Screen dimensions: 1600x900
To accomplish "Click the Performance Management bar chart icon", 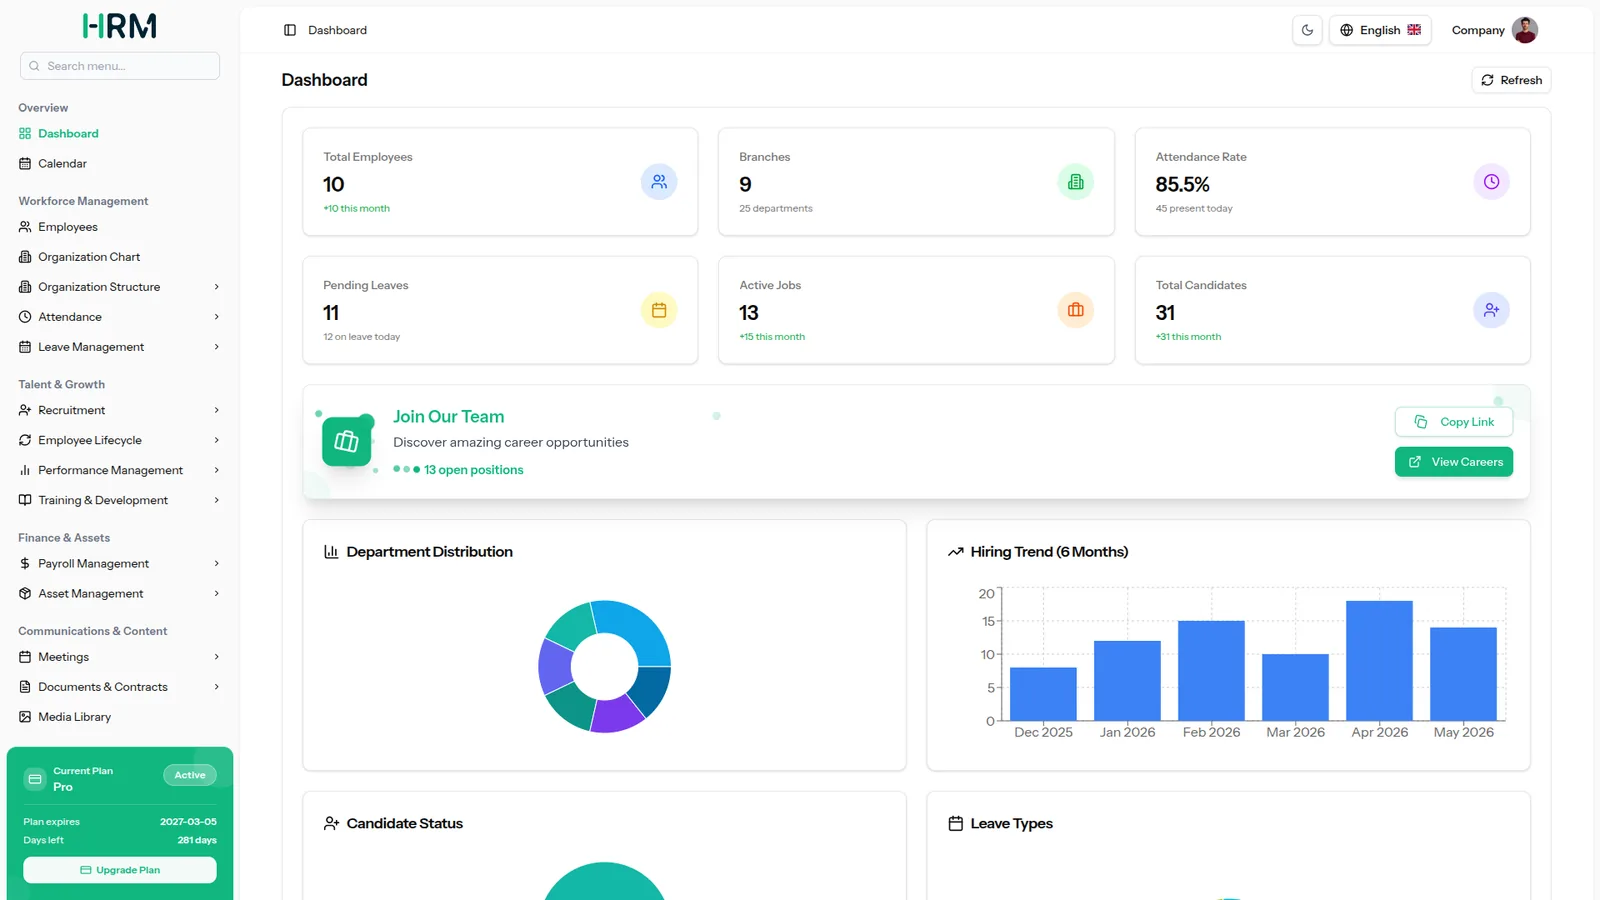I will tap(25, 470).
